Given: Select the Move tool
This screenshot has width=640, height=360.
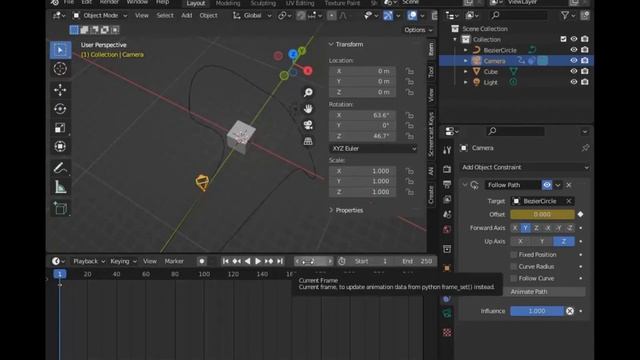Looking at the screenshot, I should tap(60, 90).
